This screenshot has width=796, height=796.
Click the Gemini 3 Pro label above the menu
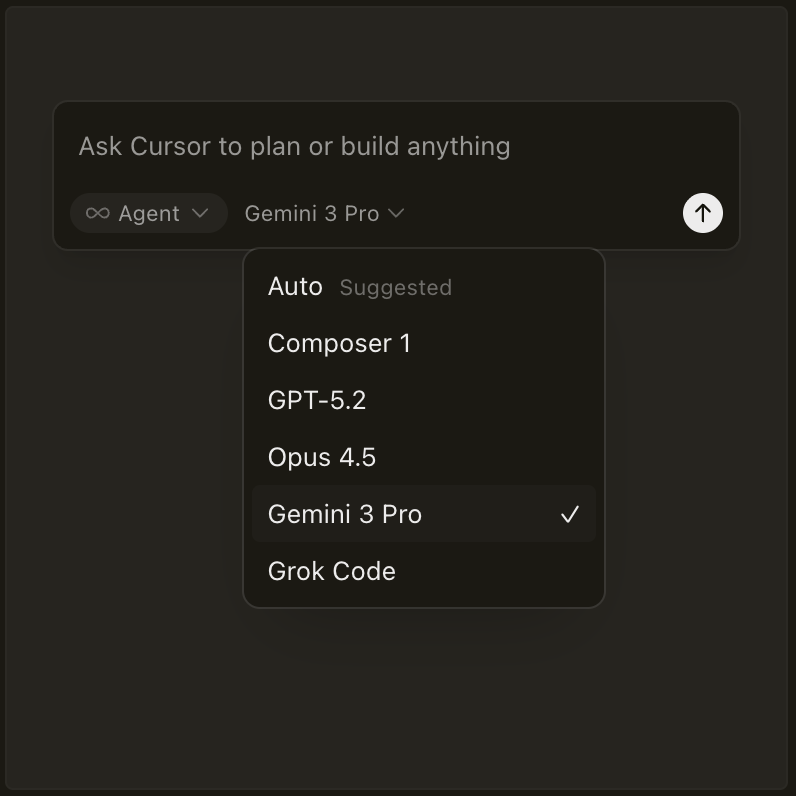(312, 213)
